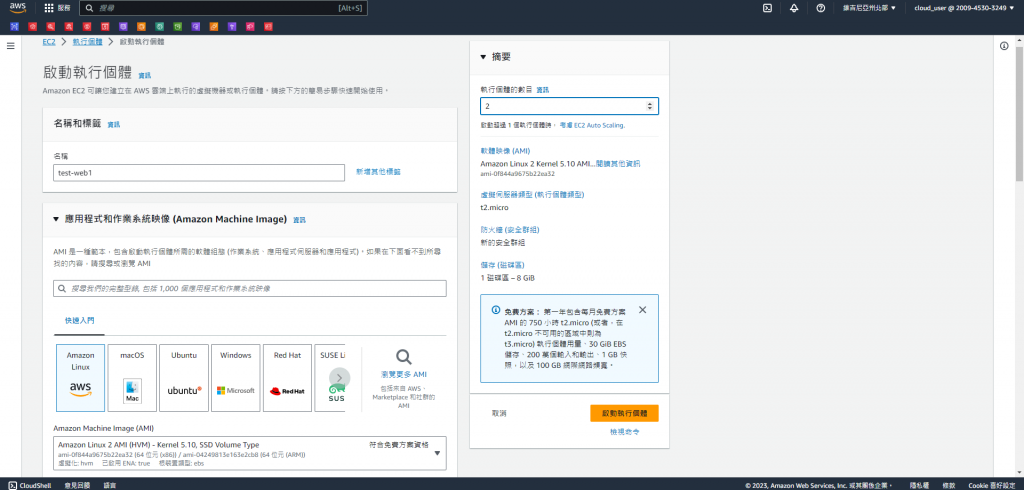Screen dimensions: 1024x490
Task: Select the Windows AMI tile
Action: click(236, 378)
